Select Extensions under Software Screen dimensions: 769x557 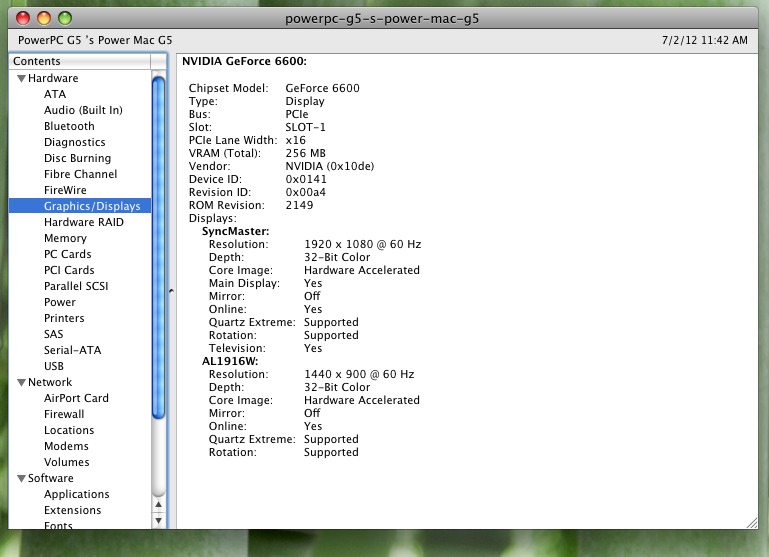click(x=73, y=510)
